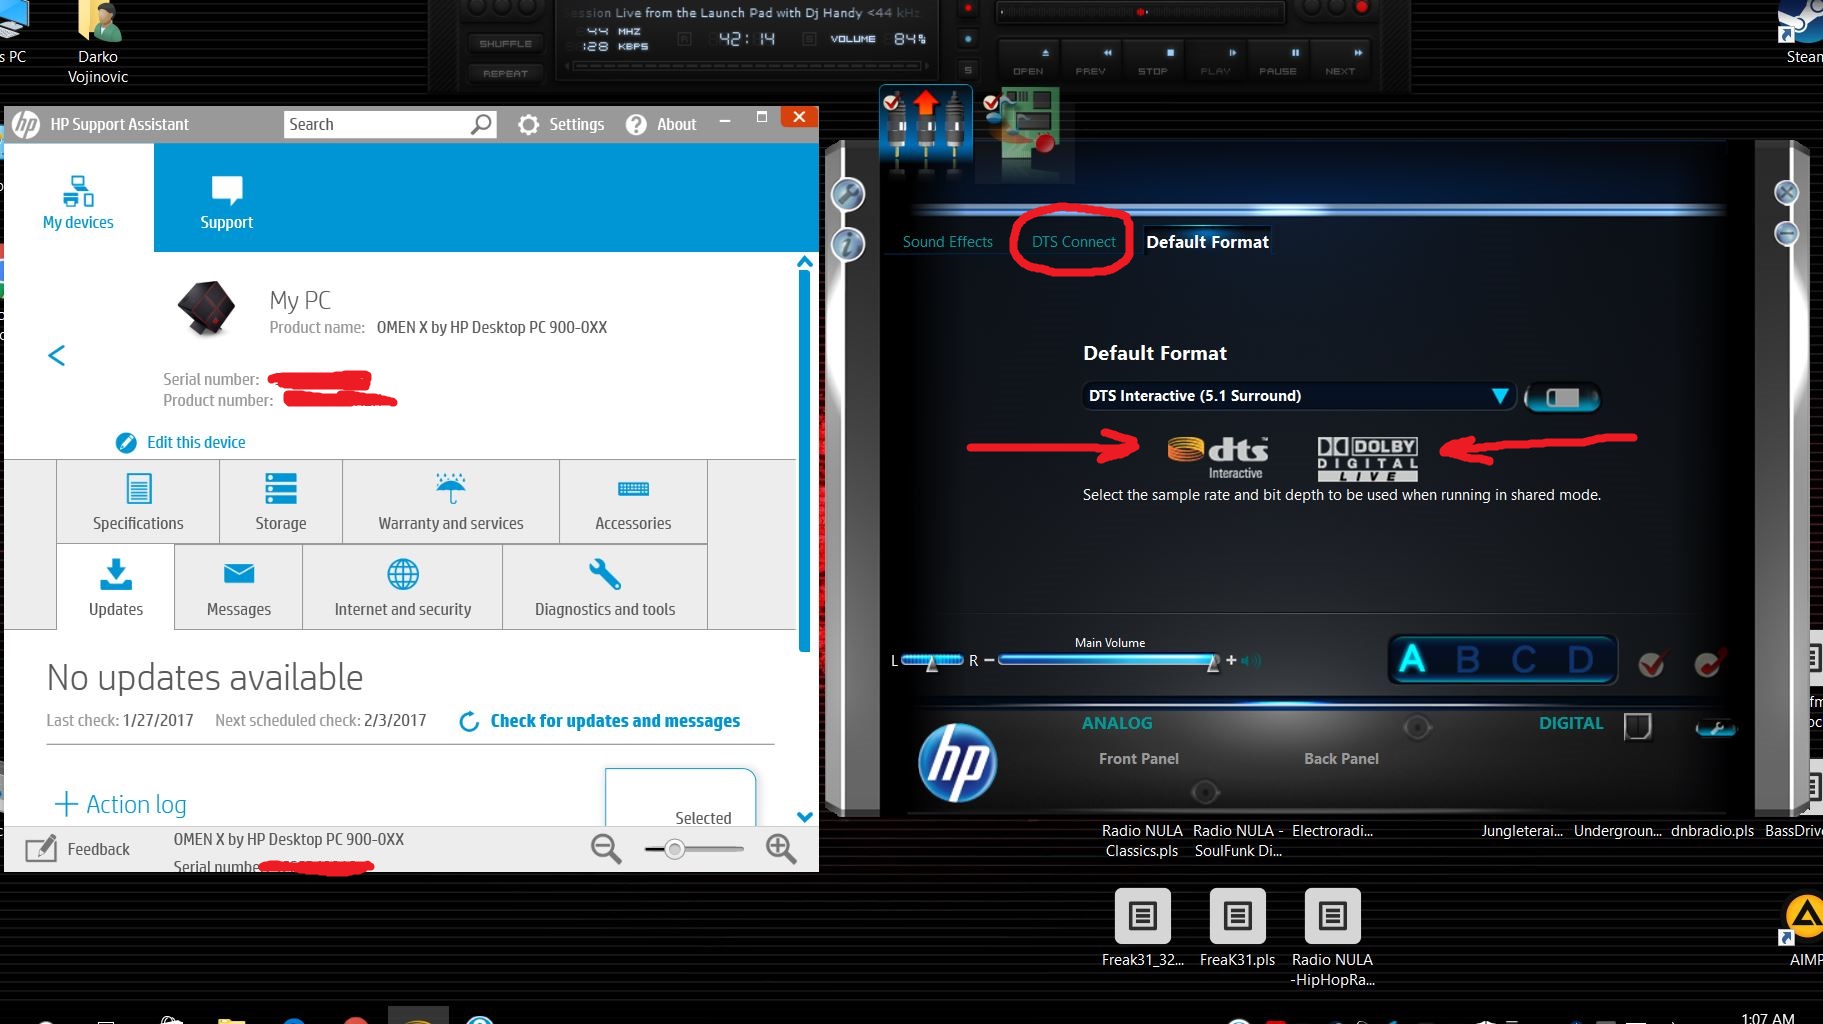Click the Edit this device link
The height and width of the screenshot is (1024, 1823).
pyautogui.click(x=195, y=442)
